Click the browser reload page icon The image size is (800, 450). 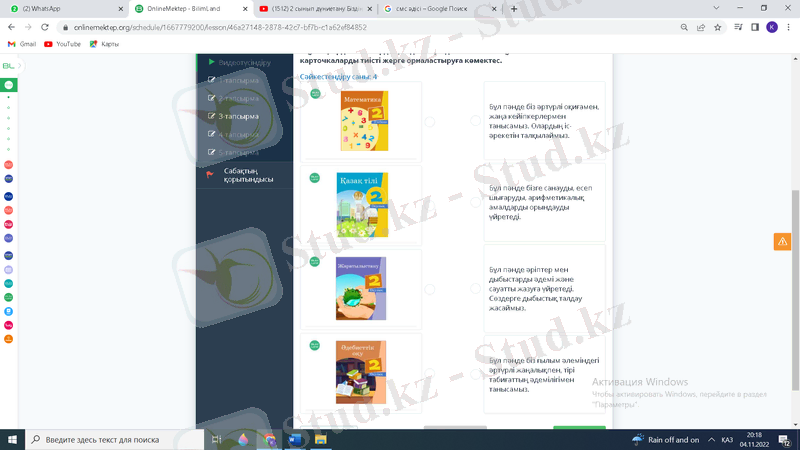click(x=45, y=27)
